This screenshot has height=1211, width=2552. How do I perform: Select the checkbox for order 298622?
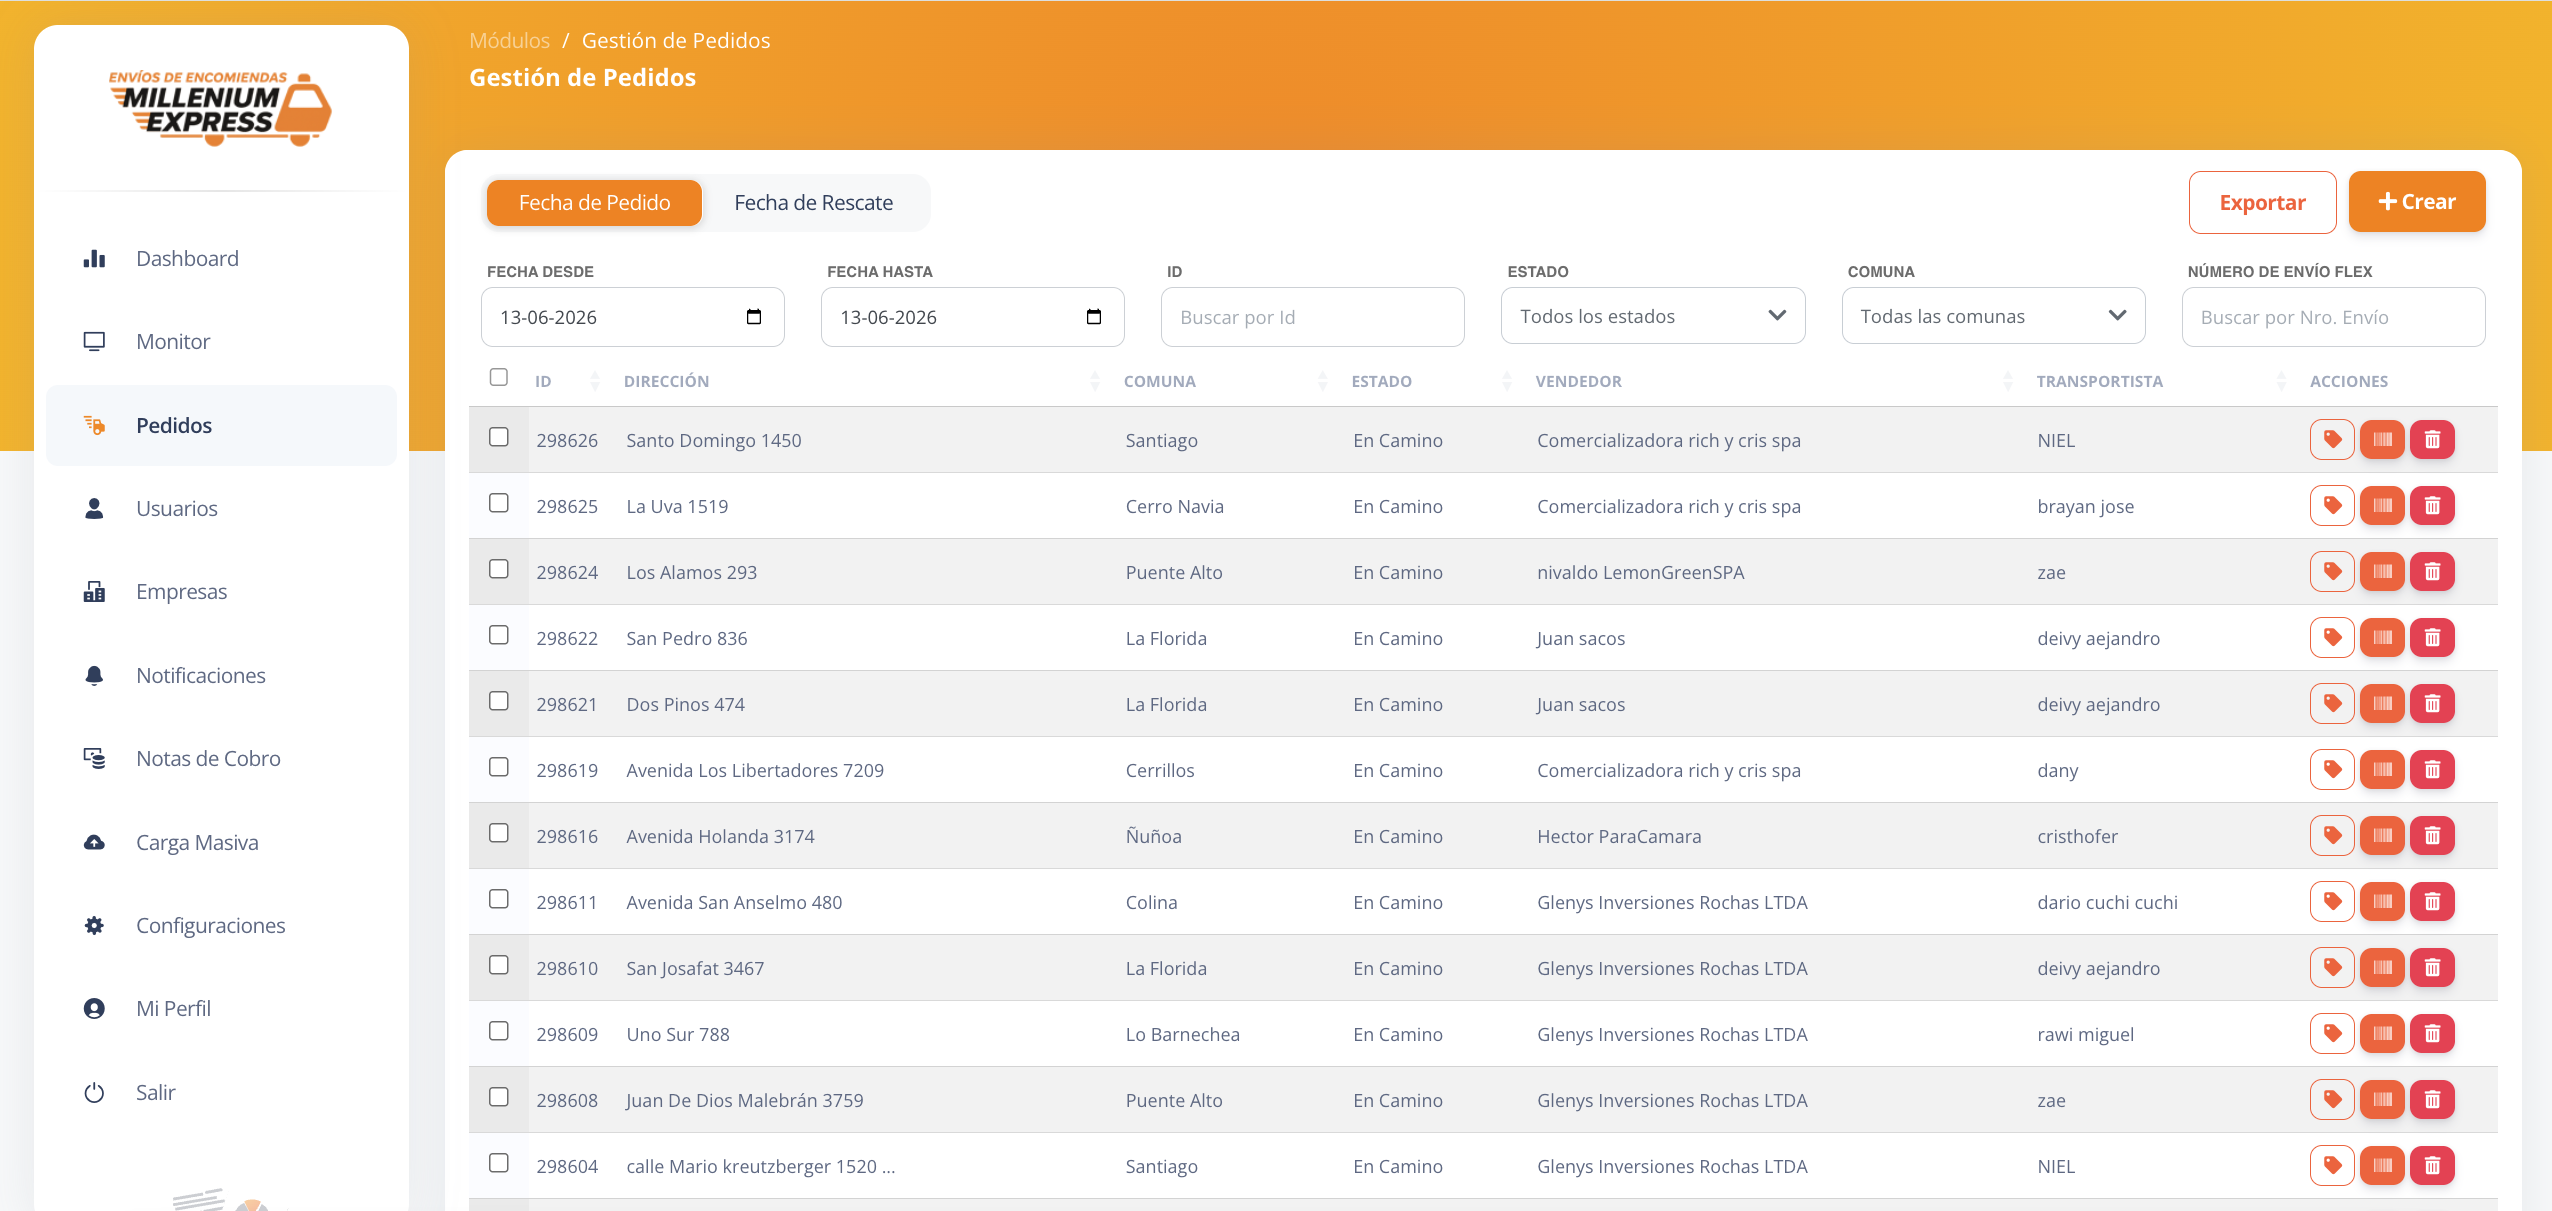pyautogui.click(x=499, y=635)
